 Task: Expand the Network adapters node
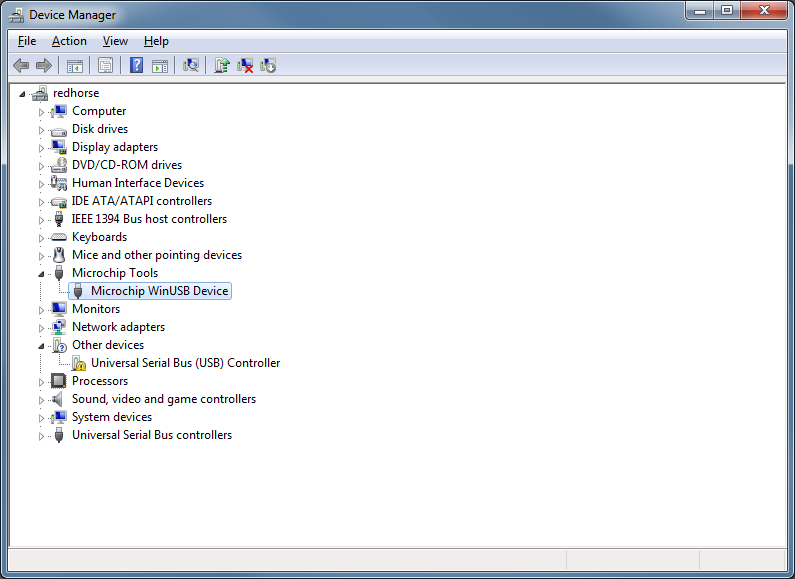(42, 327)
